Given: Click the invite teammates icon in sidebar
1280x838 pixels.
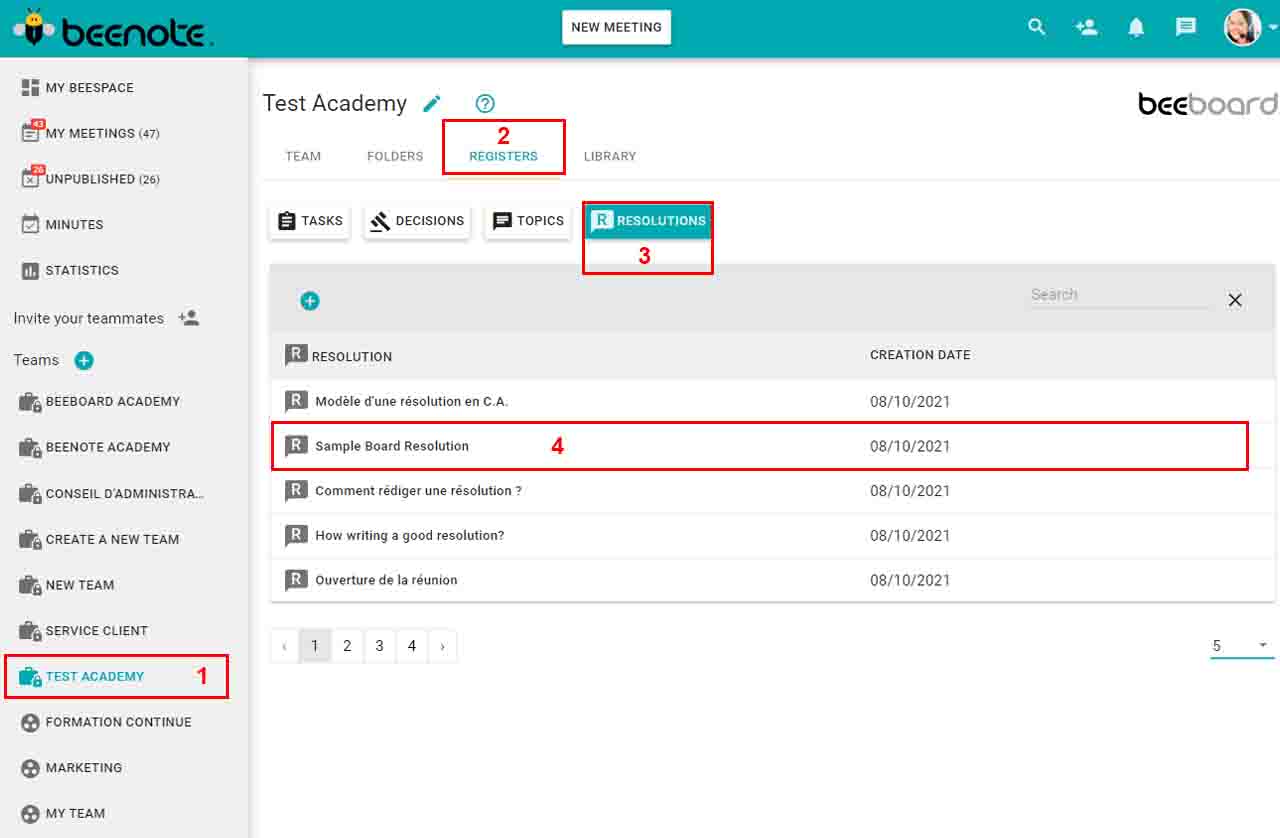Looking at the screenshot, I should coord(189,318).
